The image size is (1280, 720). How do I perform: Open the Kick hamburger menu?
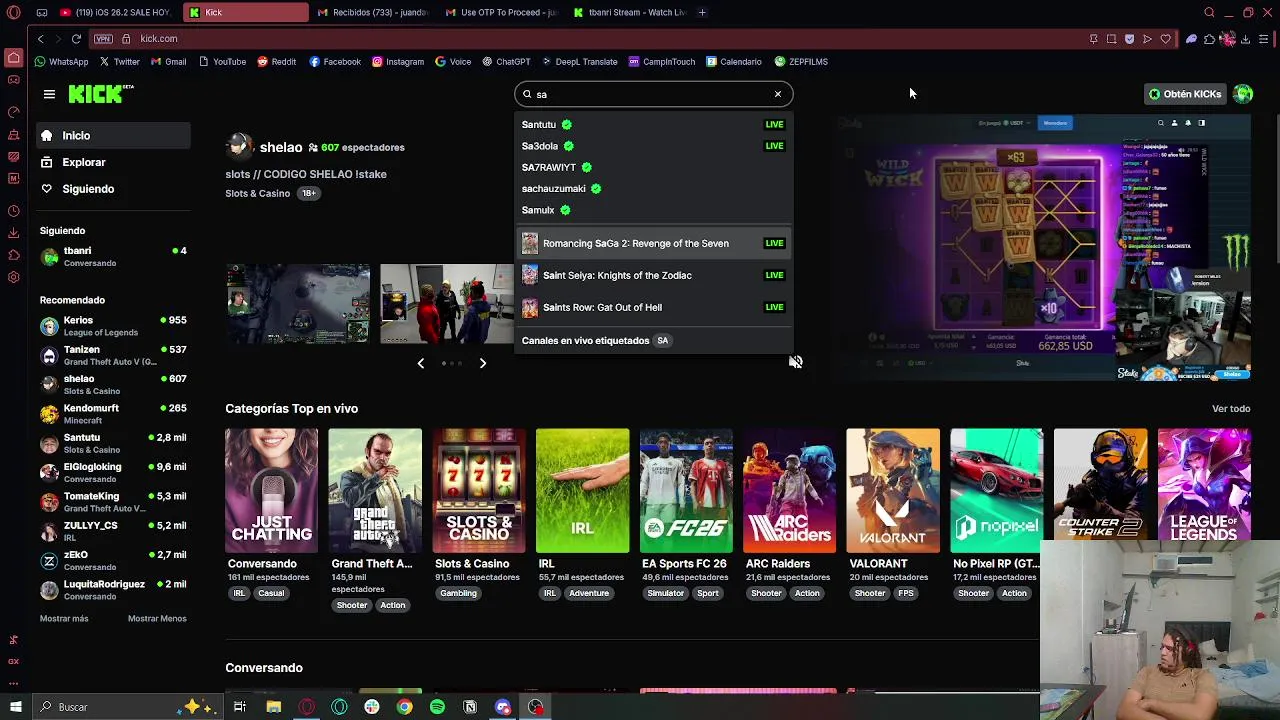pos(49,94)
